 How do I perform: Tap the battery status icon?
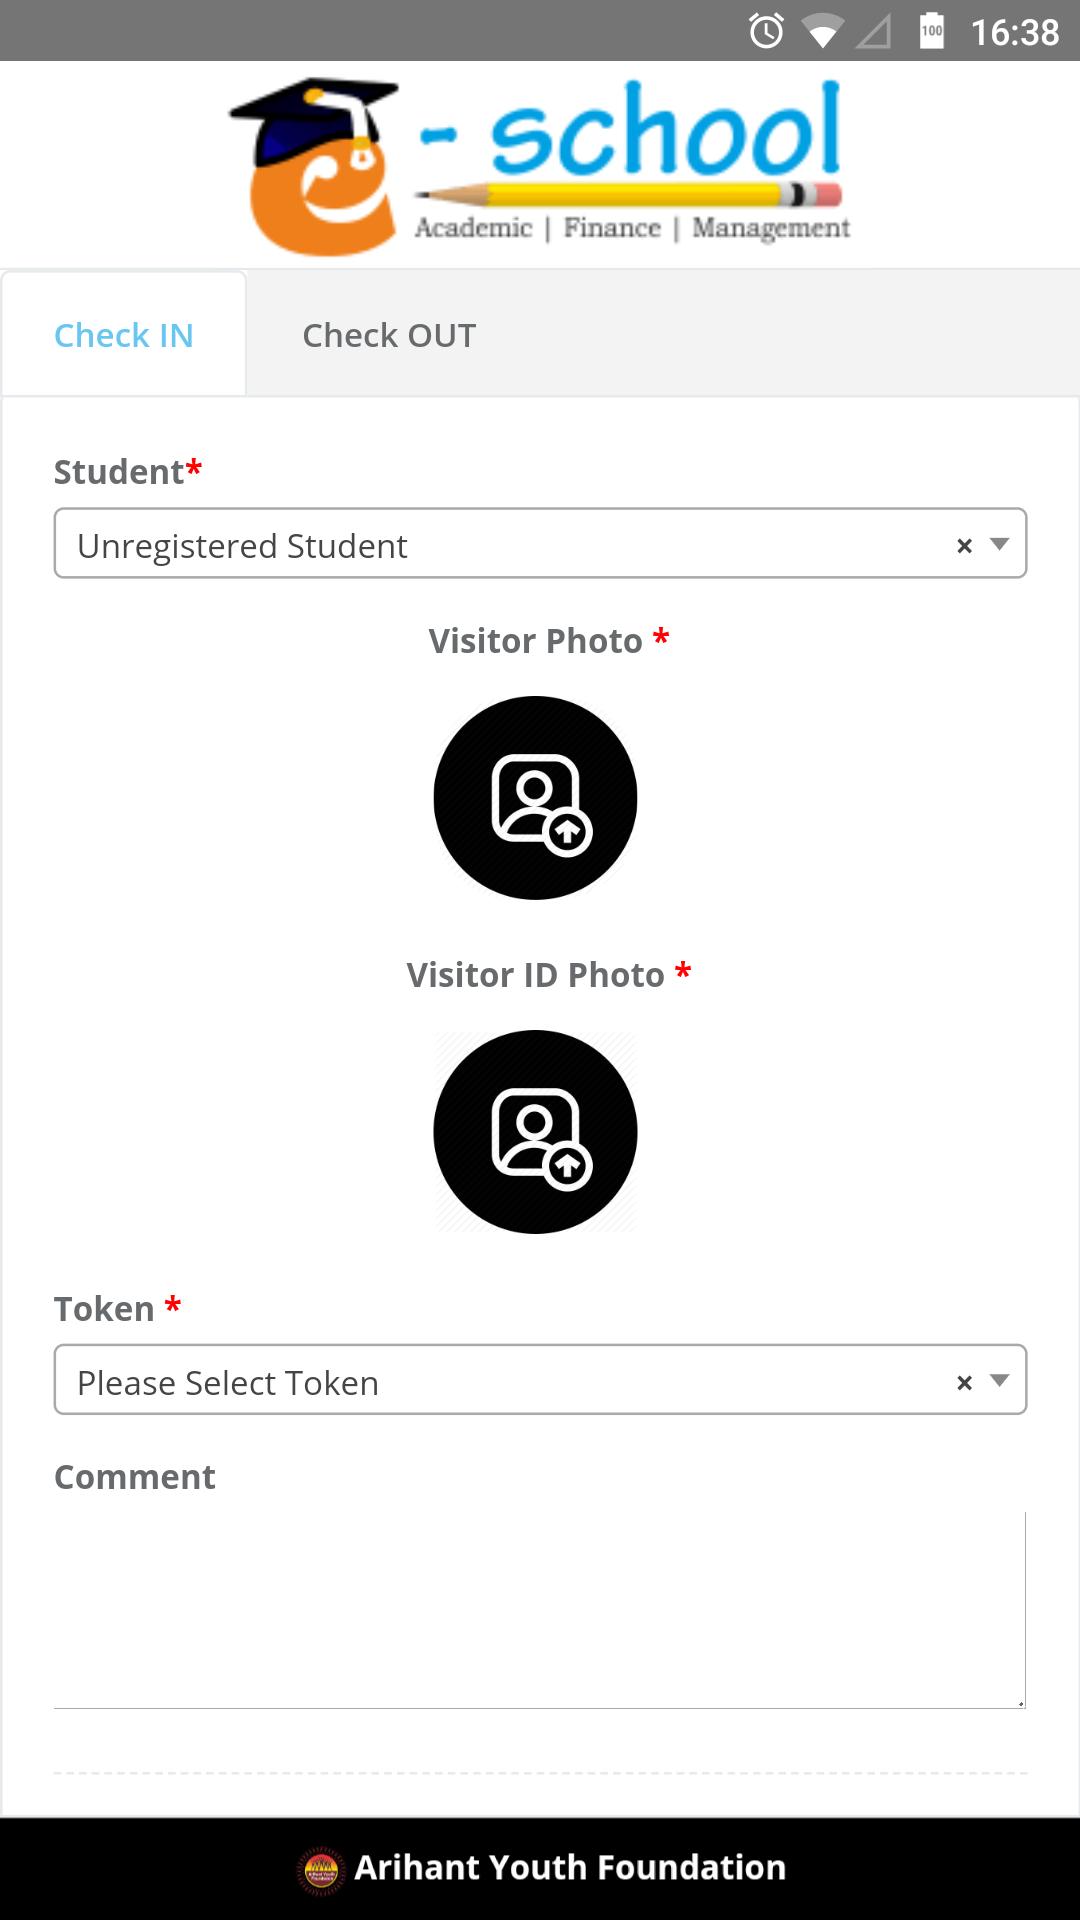click(932, 31)
